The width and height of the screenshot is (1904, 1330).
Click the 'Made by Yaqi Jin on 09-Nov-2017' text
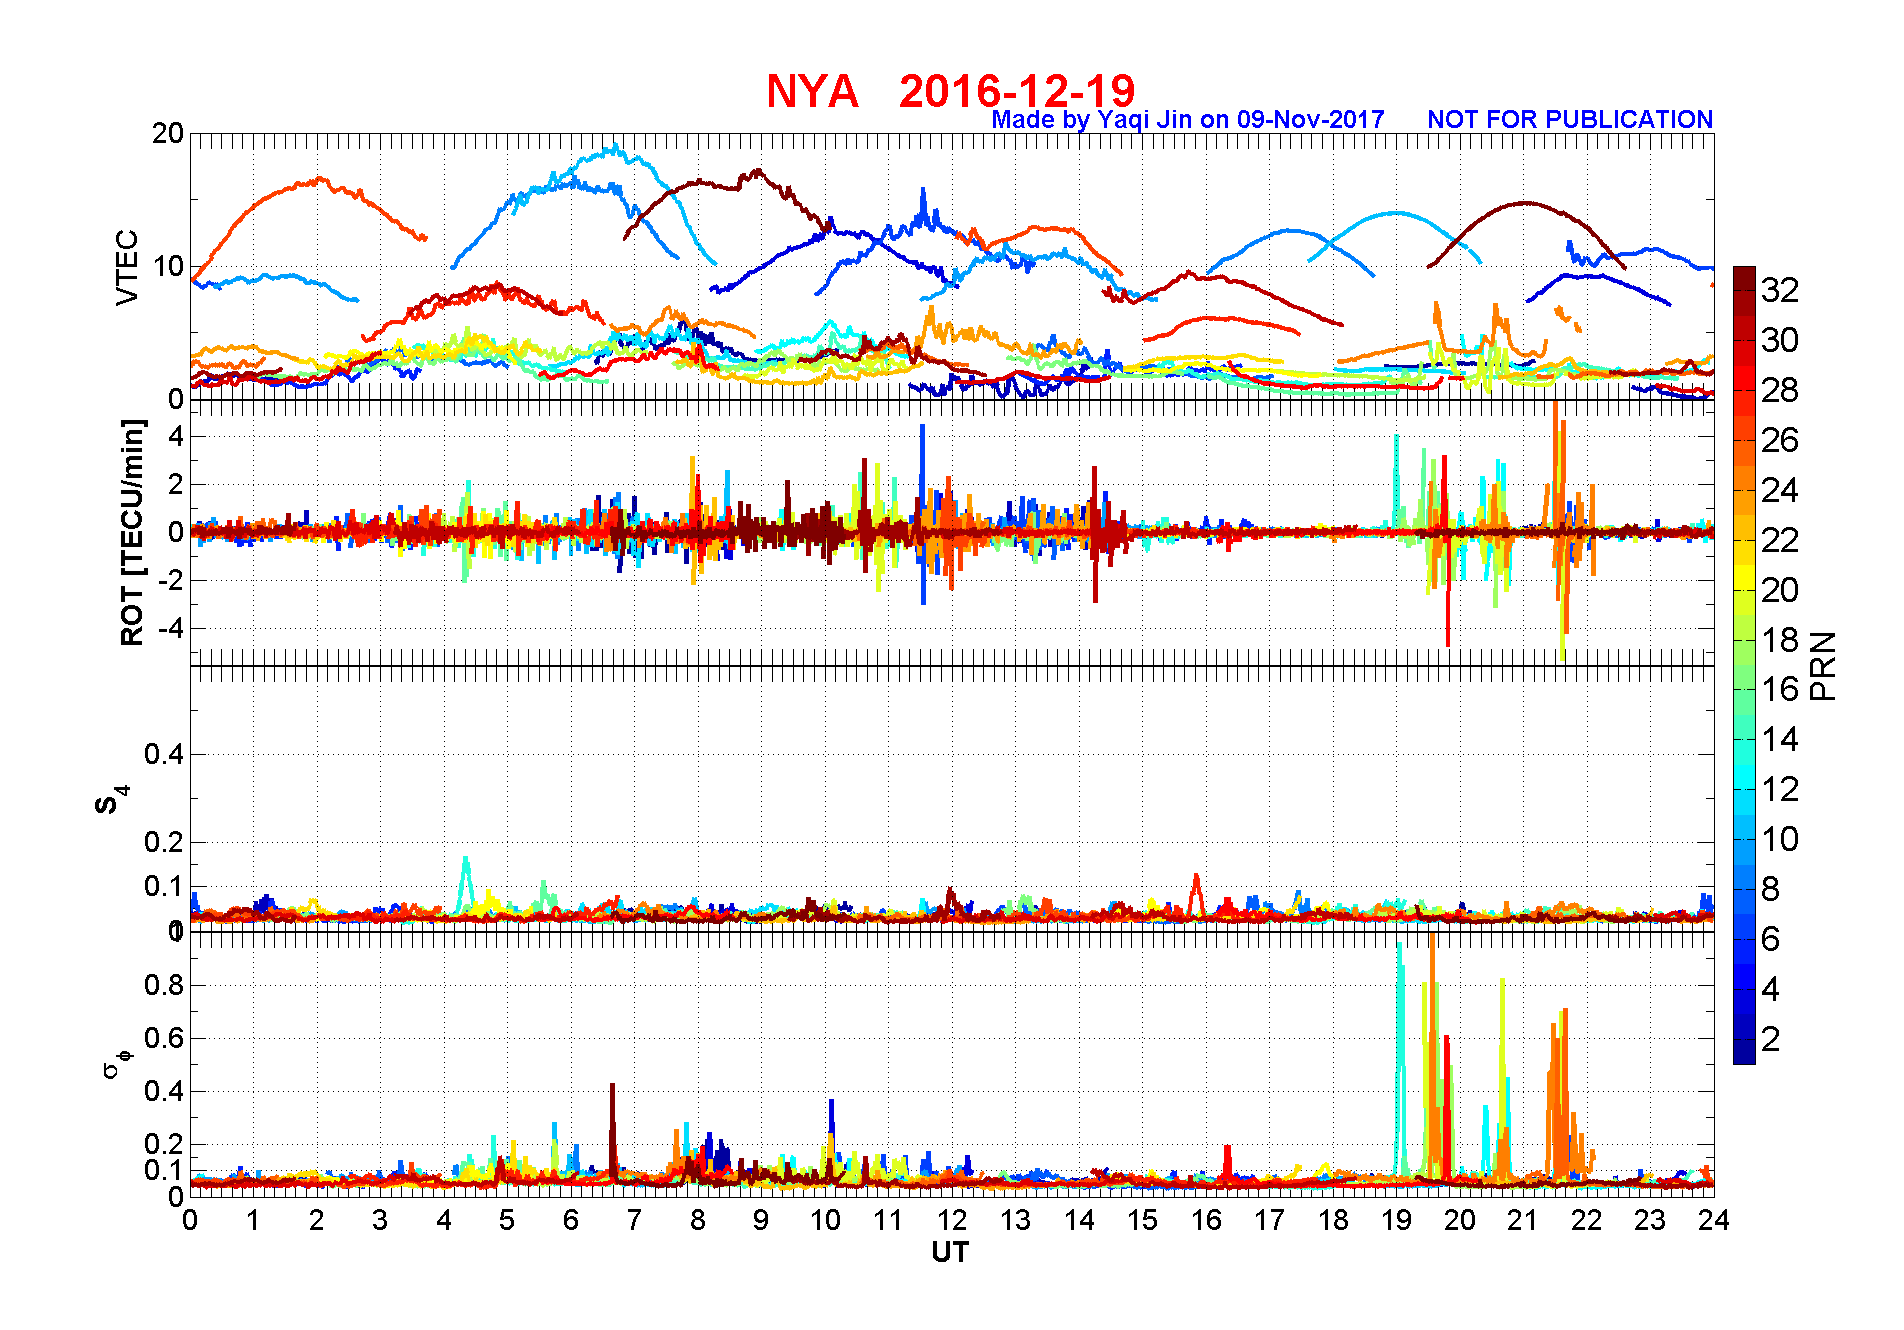pos(1188,120)
